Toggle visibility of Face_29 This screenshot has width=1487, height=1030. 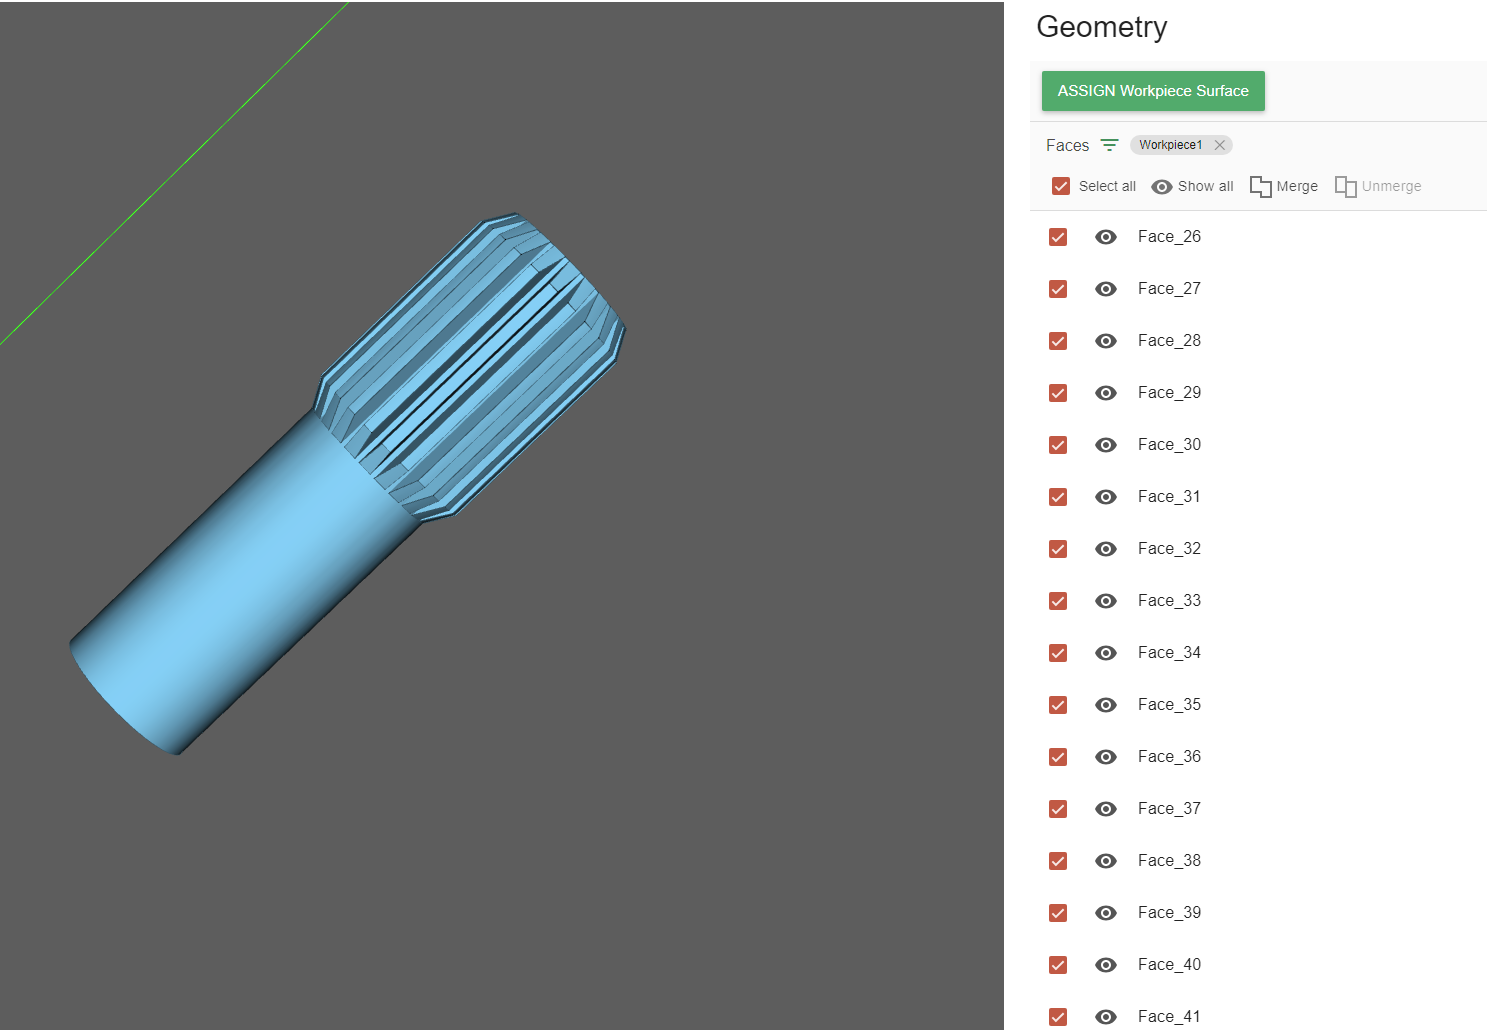point(1105,393)
